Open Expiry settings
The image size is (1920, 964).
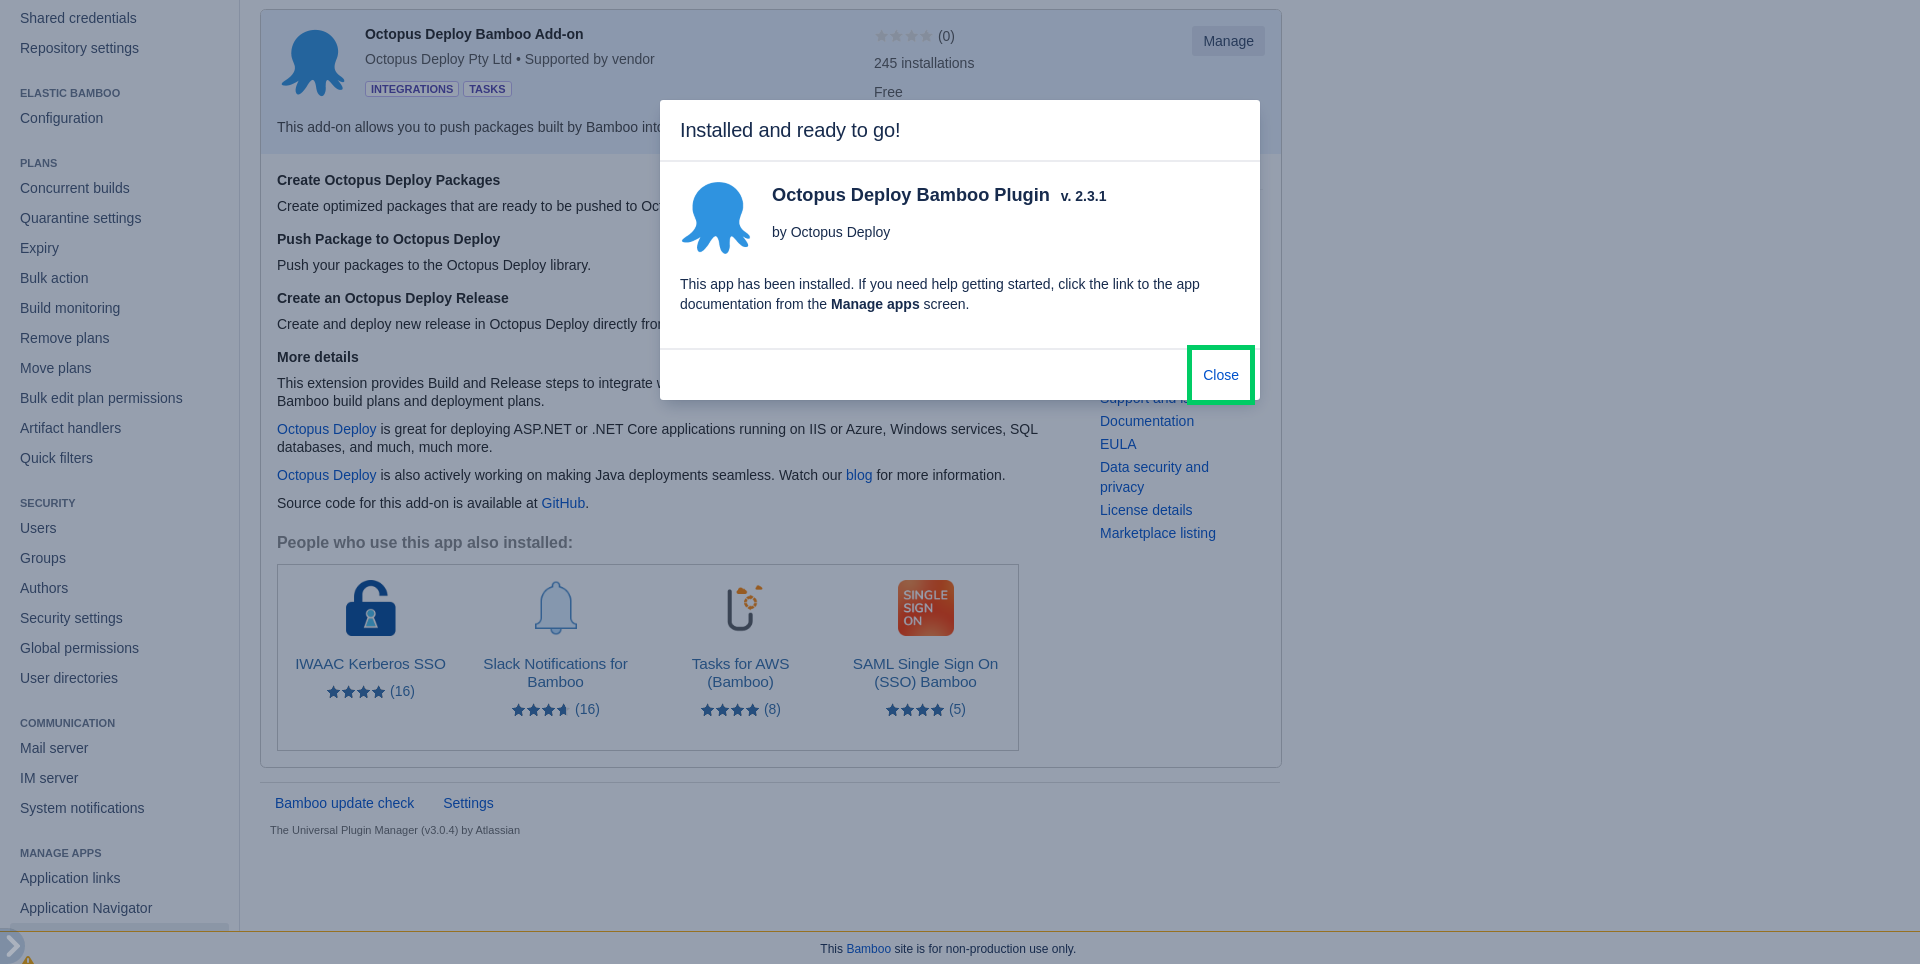click(x=39, y=248)
